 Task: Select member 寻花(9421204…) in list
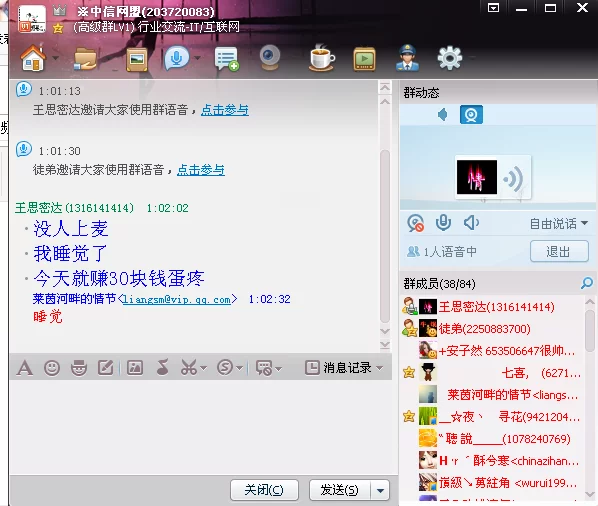492,417
